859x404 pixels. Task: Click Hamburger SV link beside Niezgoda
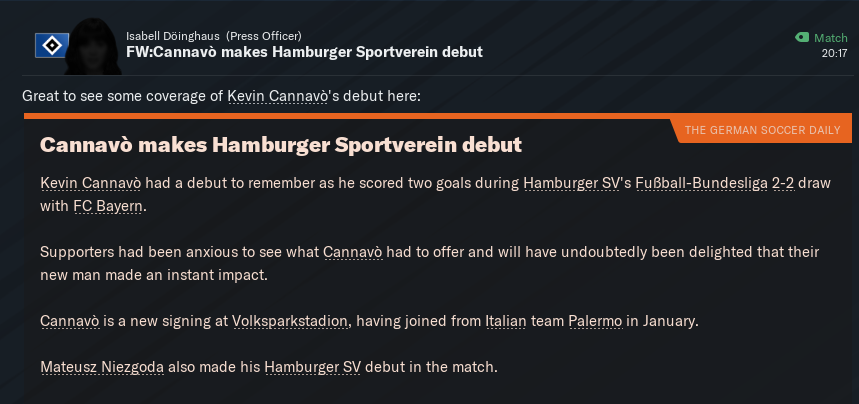312,367
